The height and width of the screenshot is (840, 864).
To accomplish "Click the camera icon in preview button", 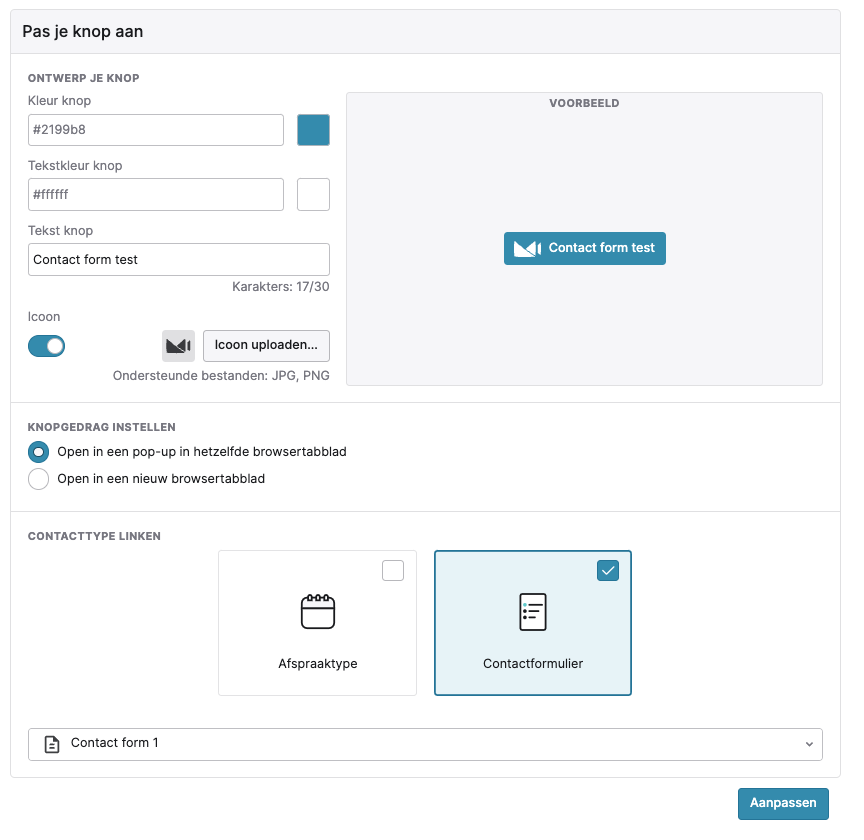I will pyautogui.click(x=527, y=249).
